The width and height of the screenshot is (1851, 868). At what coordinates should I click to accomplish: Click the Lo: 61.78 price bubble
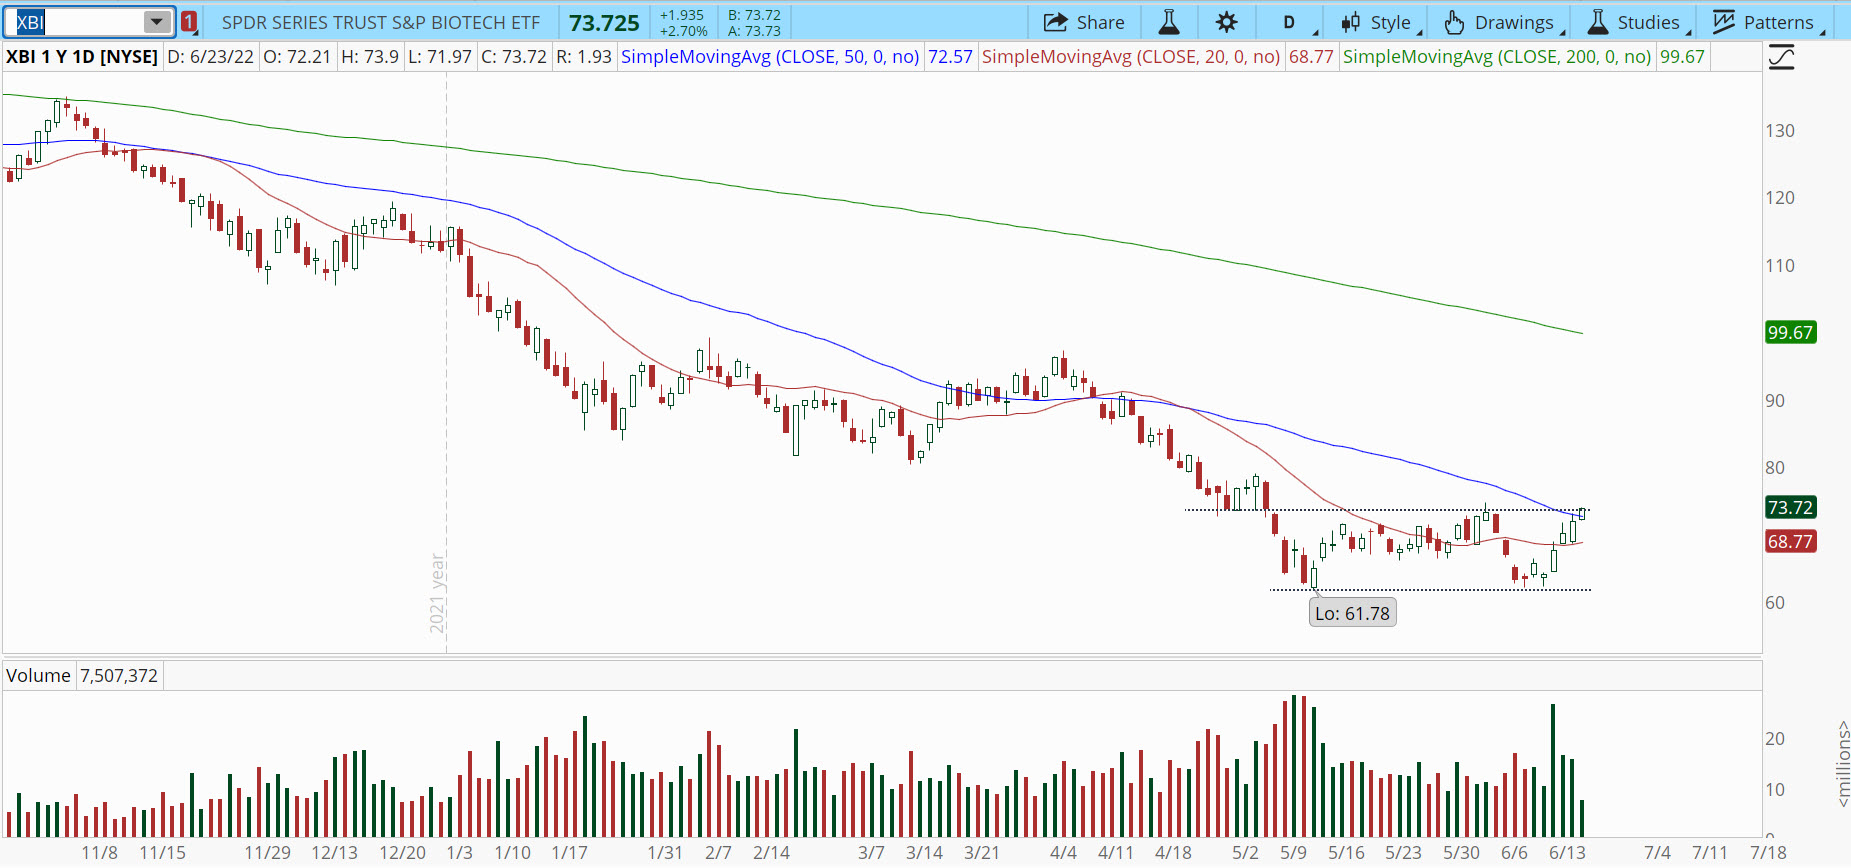tap(1352, 613)
